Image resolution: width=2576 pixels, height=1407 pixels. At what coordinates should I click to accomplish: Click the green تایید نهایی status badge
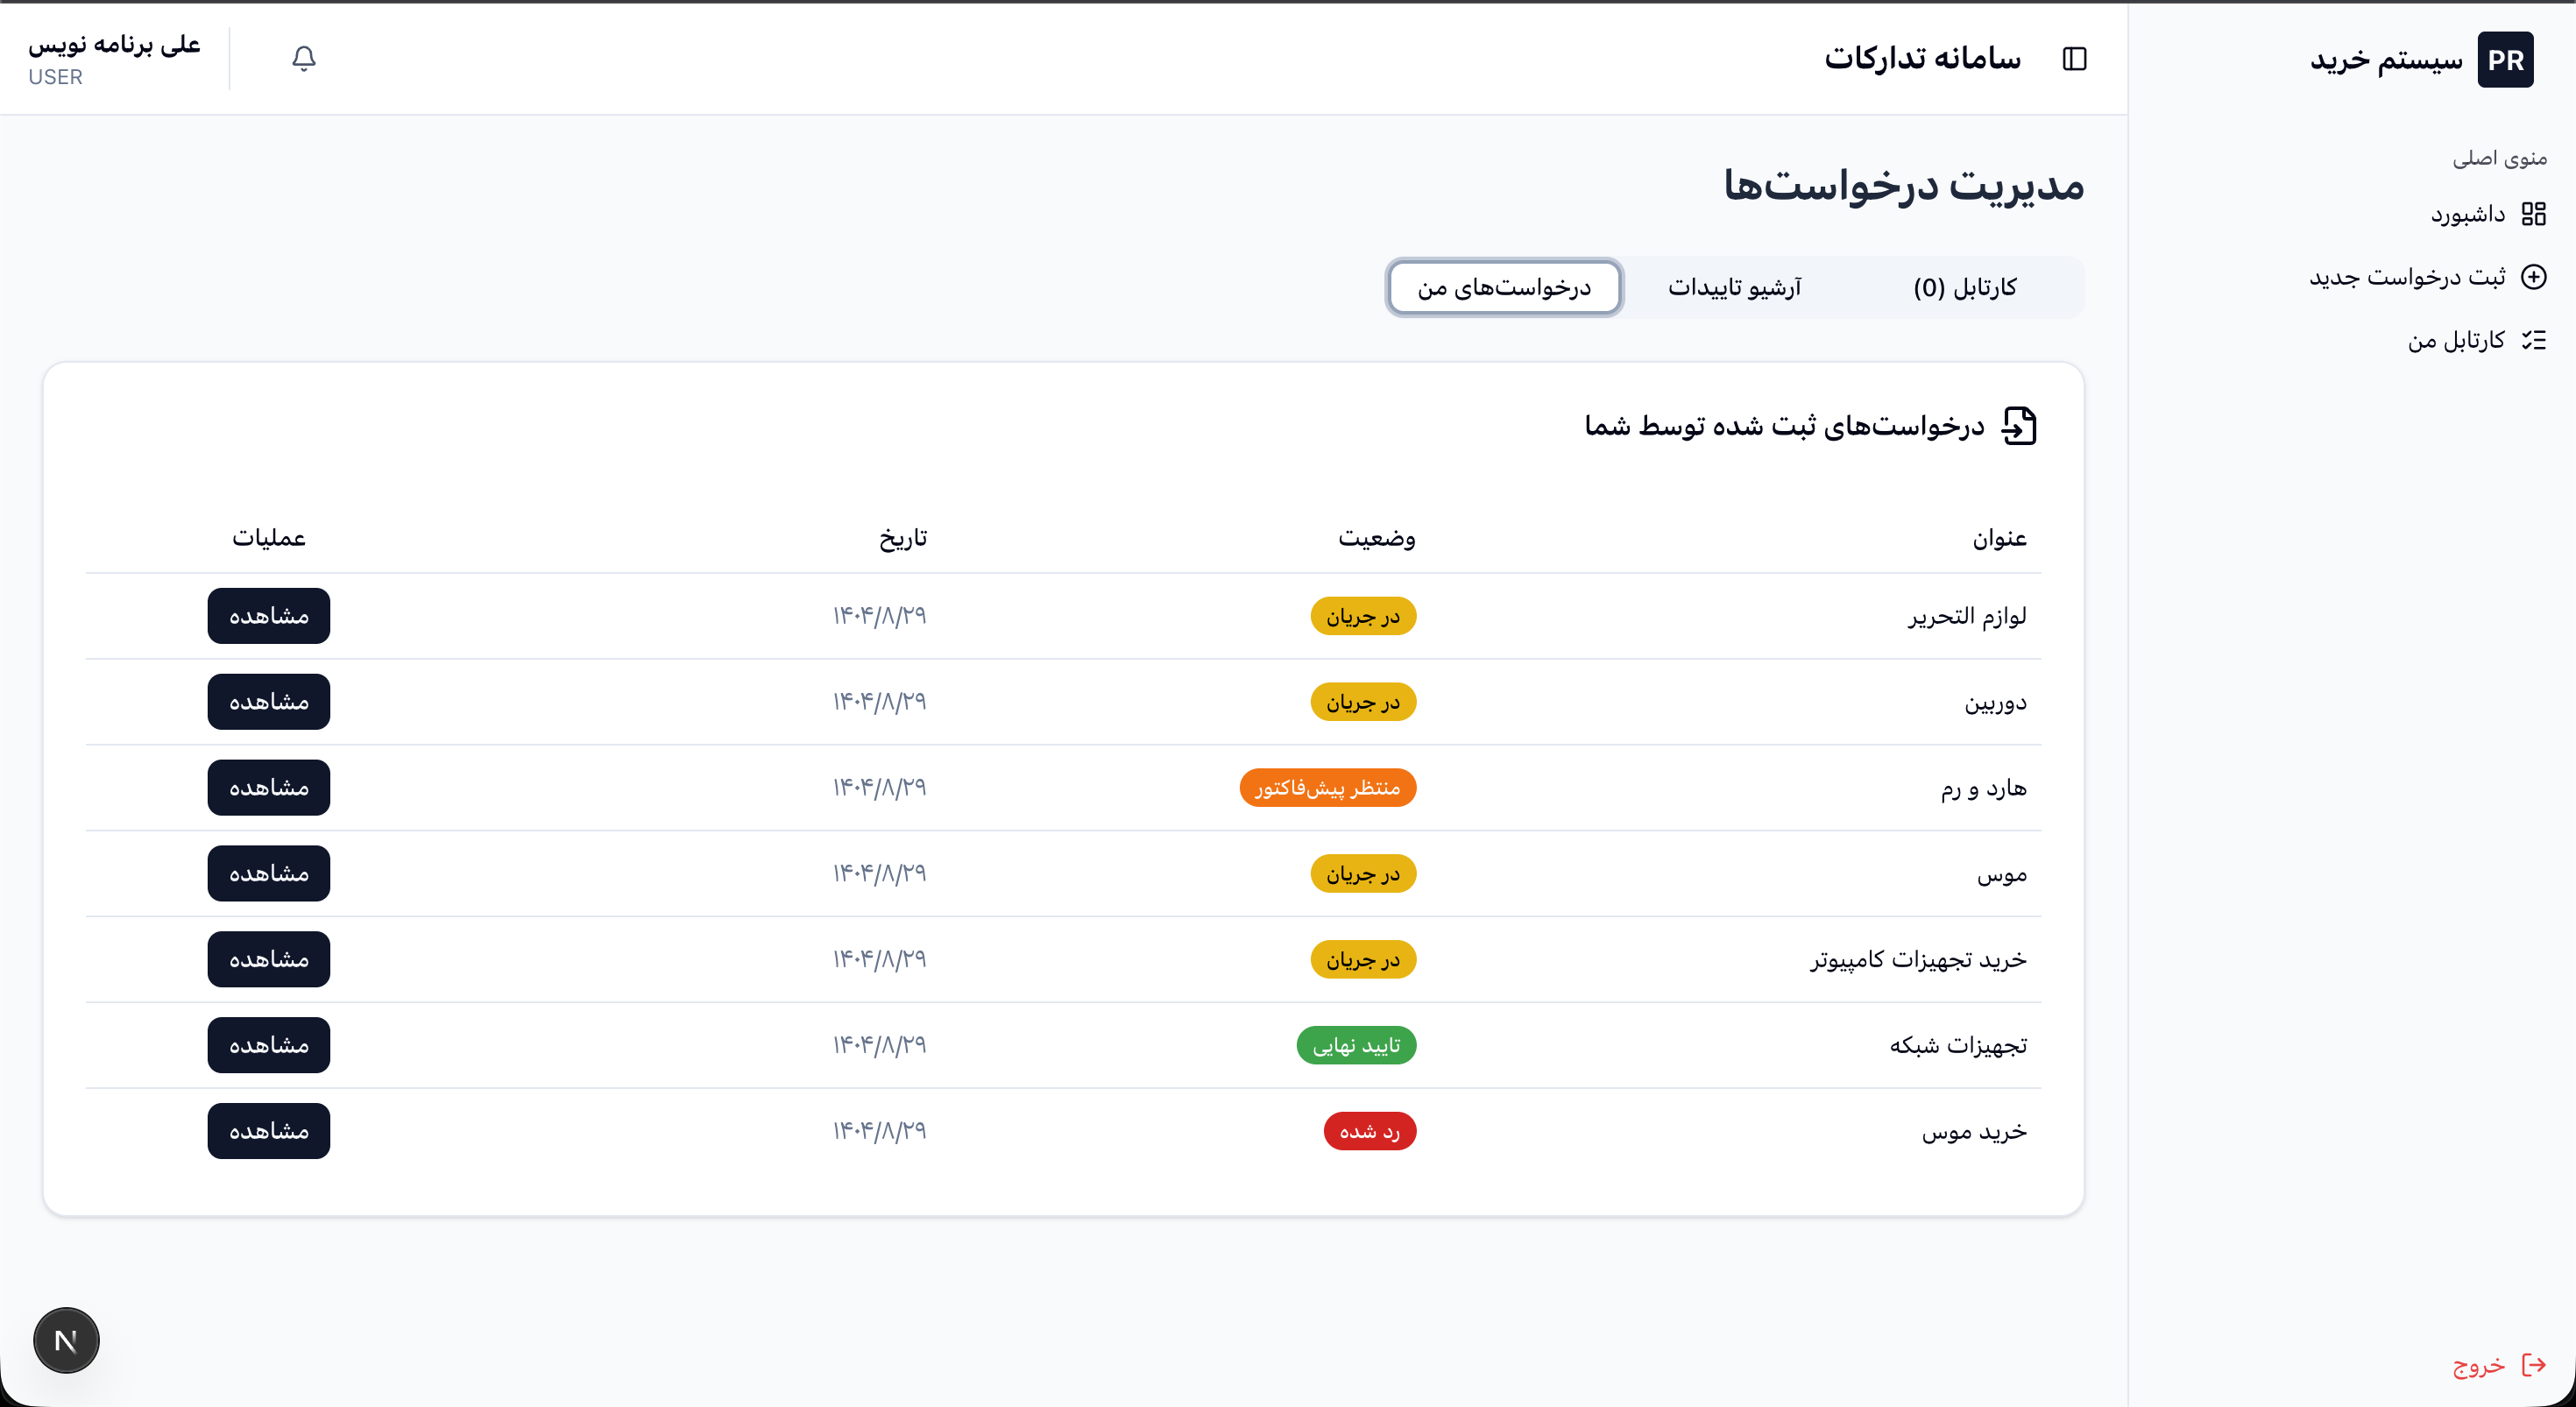[x=1356, y=1045]
